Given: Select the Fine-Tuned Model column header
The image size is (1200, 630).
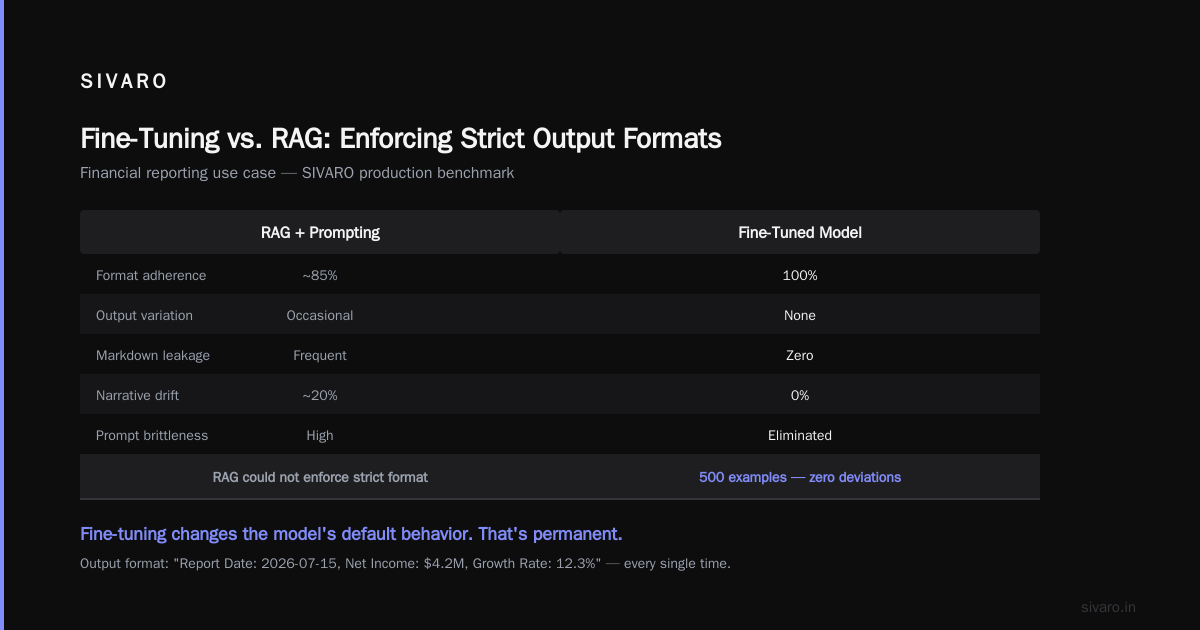Looking at the screenshot, I should [x=800, y=232].
